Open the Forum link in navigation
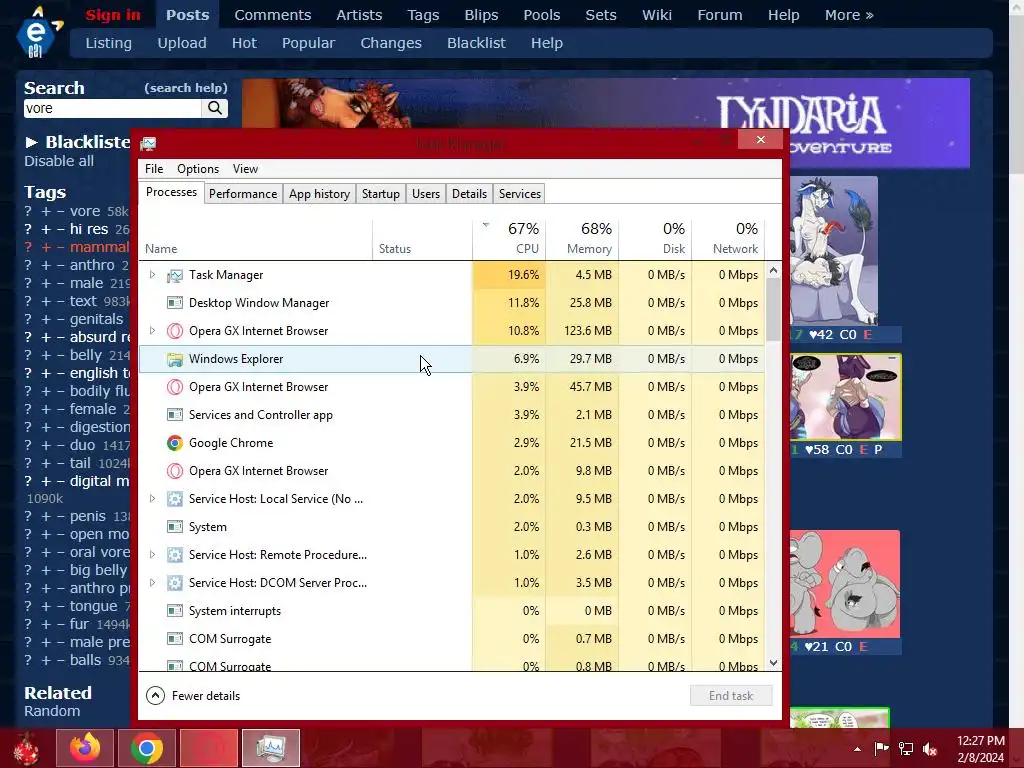 720,15
